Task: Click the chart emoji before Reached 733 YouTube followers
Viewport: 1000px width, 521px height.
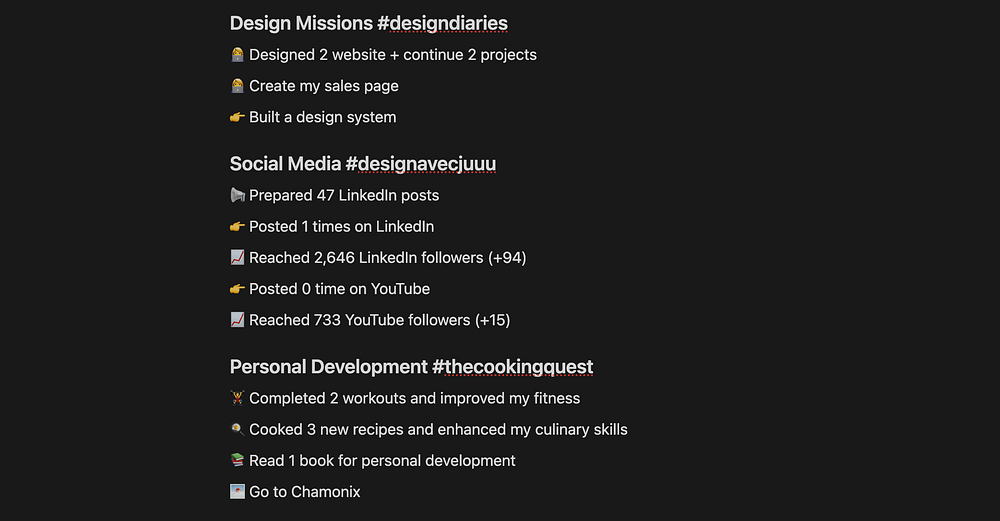Action: click(237, 320)
